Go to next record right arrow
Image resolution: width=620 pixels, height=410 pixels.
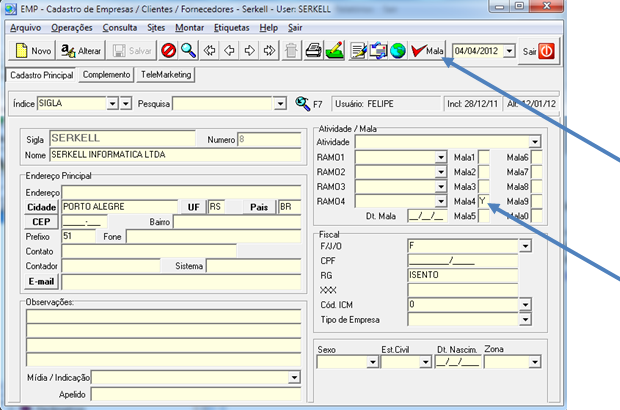click(250, 51)
